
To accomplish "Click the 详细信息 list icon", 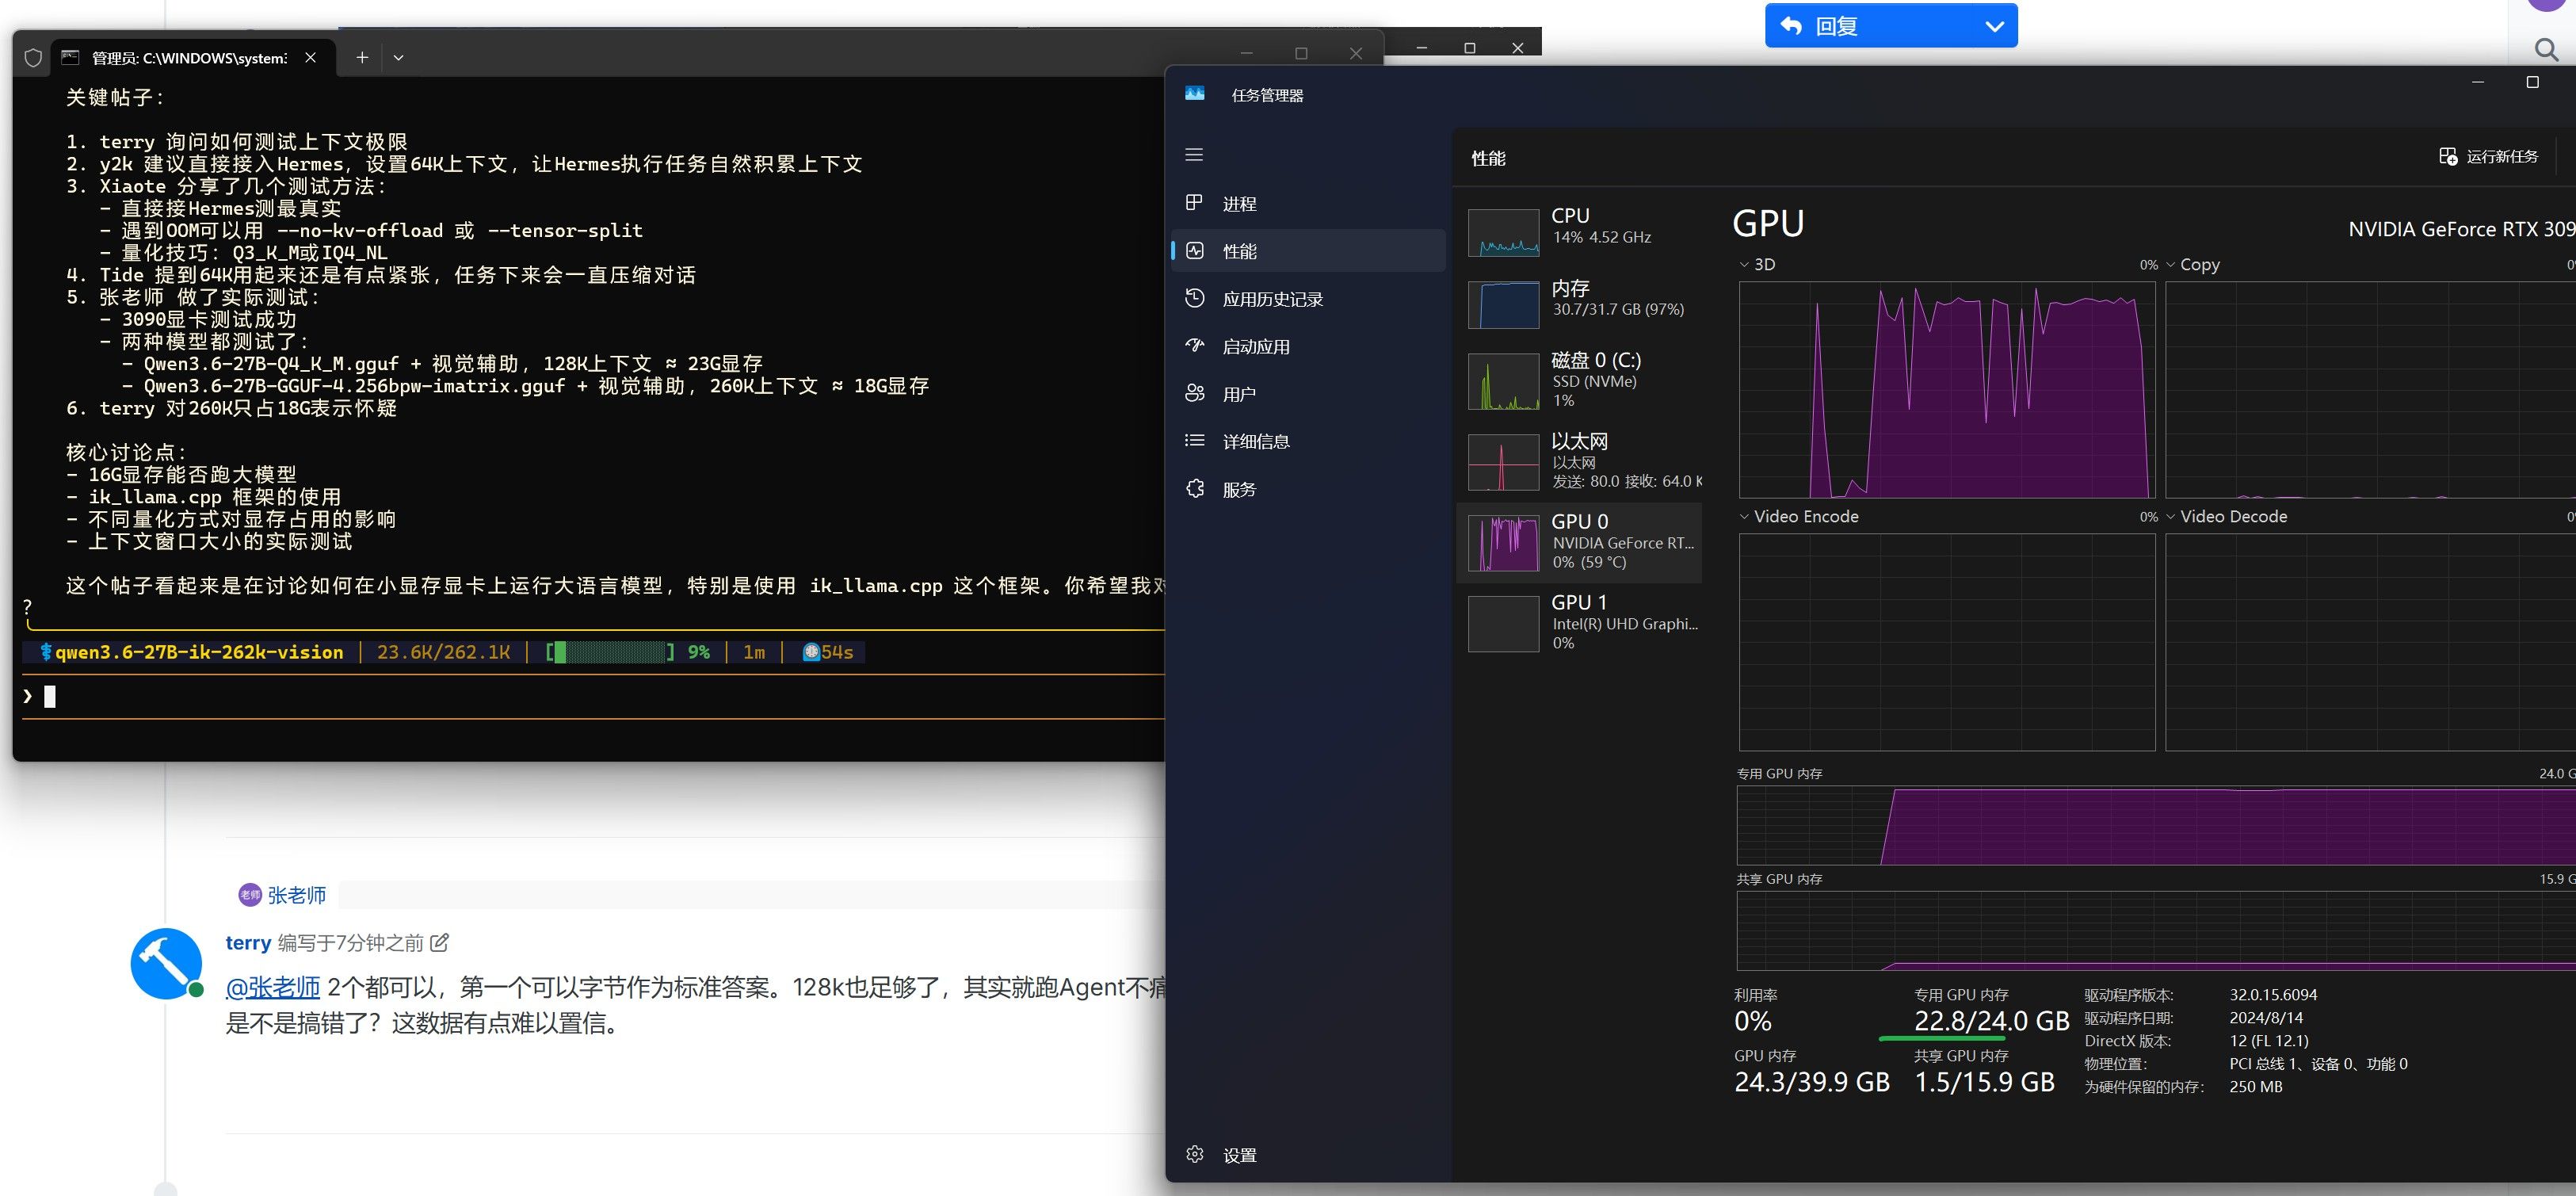I will 1194,441.
